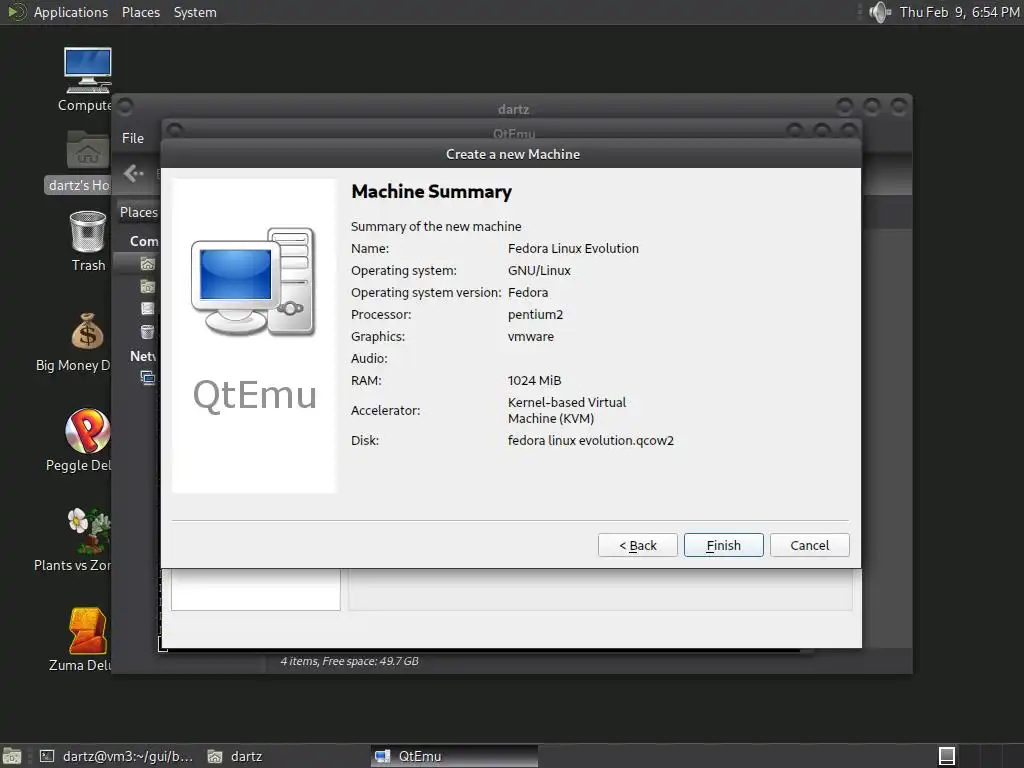1024x768 pixels.
Task: Click the QtEmu computer illustration in wizard
Action: [254, 281]
